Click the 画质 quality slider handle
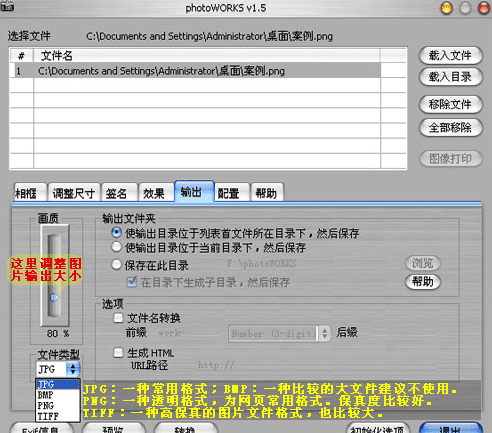 click(x=55, y=297)
